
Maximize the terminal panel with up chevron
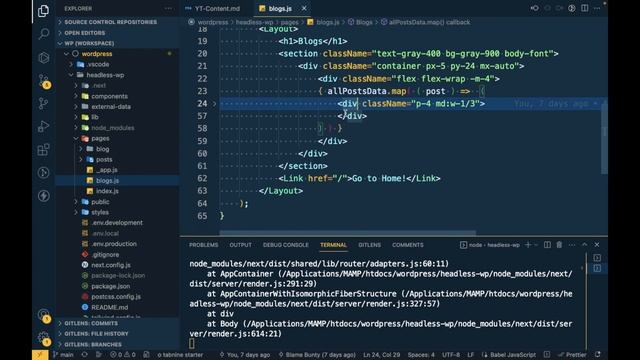(584, 244)
